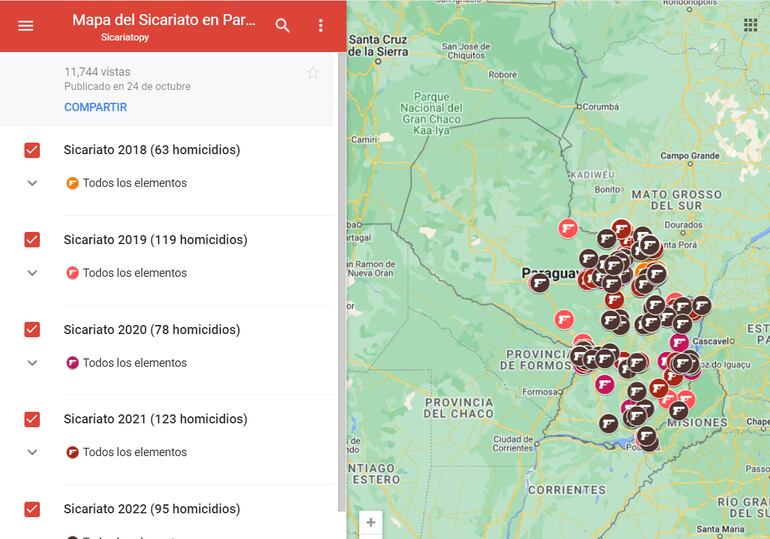Click the orange pistol icon for 2018 layer
The width and height of the screenshot is (770, 539).
coord(72,183)
